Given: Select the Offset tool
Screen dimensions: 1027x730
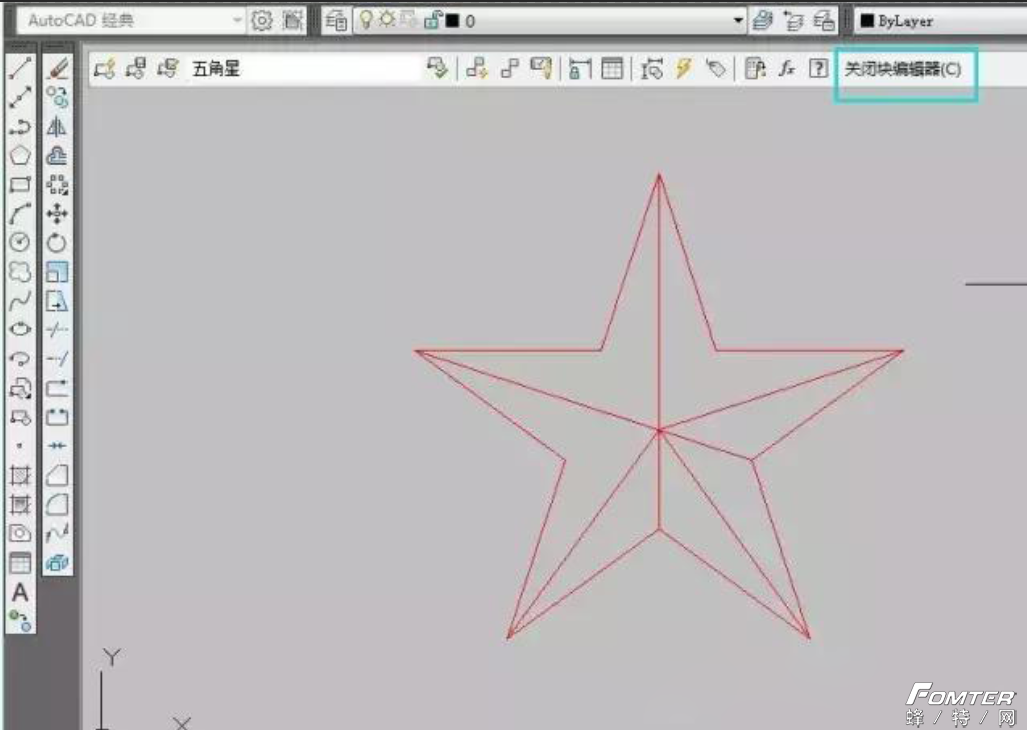Looking at the screenshot, I should click(57, 155).
